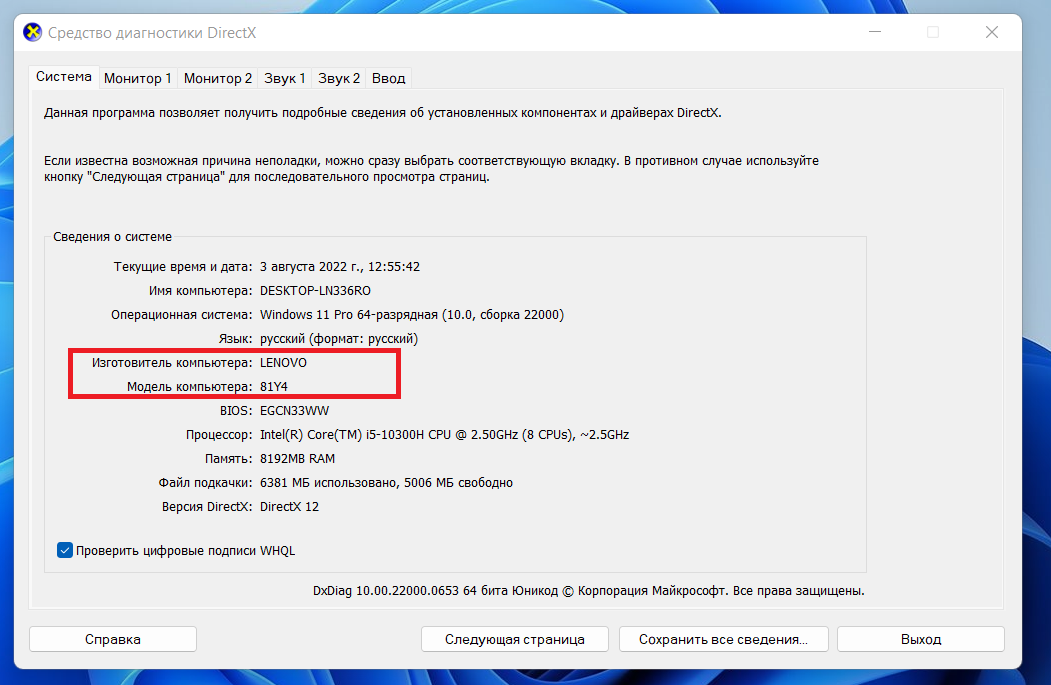Click the Сведения о системе group heading
This screenshot has height=685, width=1051.
tap(113, 237)
